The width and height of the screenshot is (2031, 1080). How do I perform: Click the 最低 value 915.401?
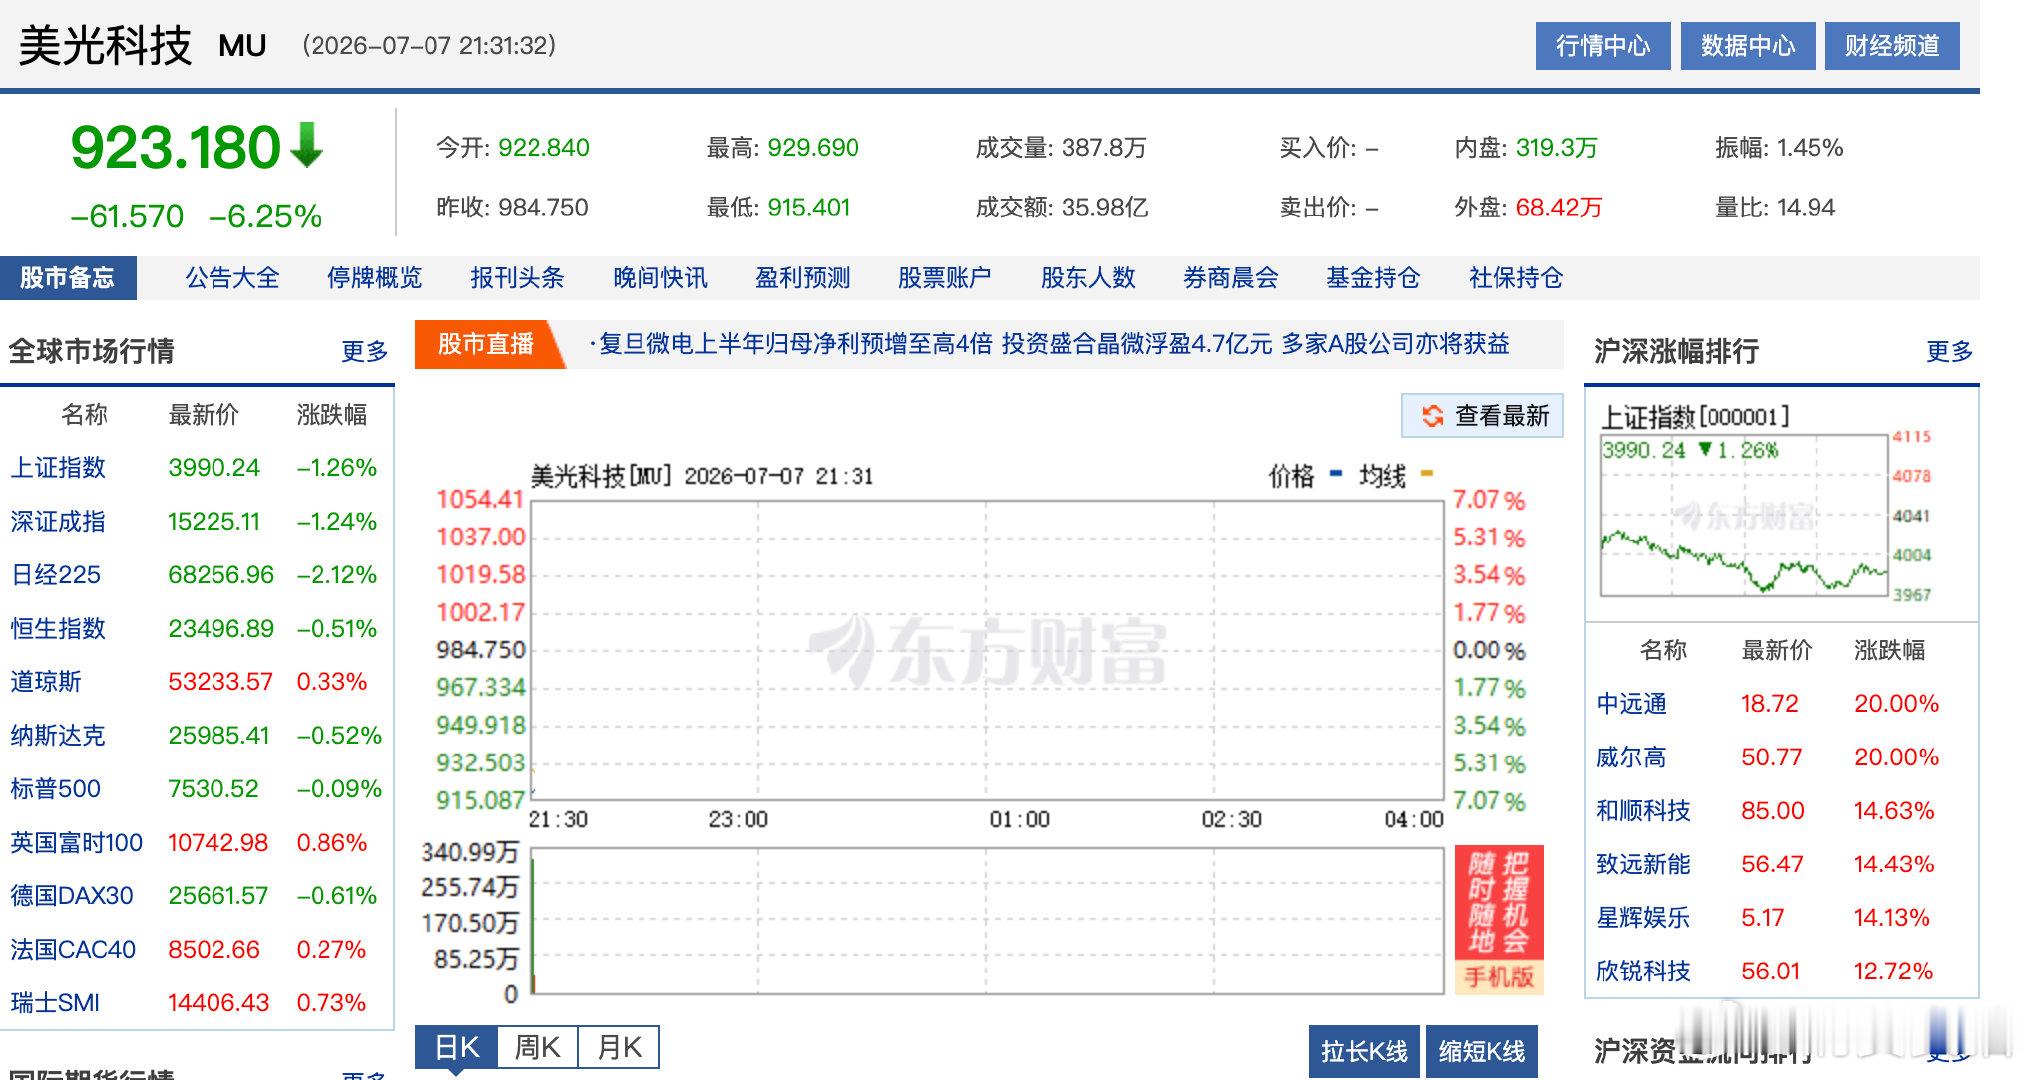tap(809, 208)
